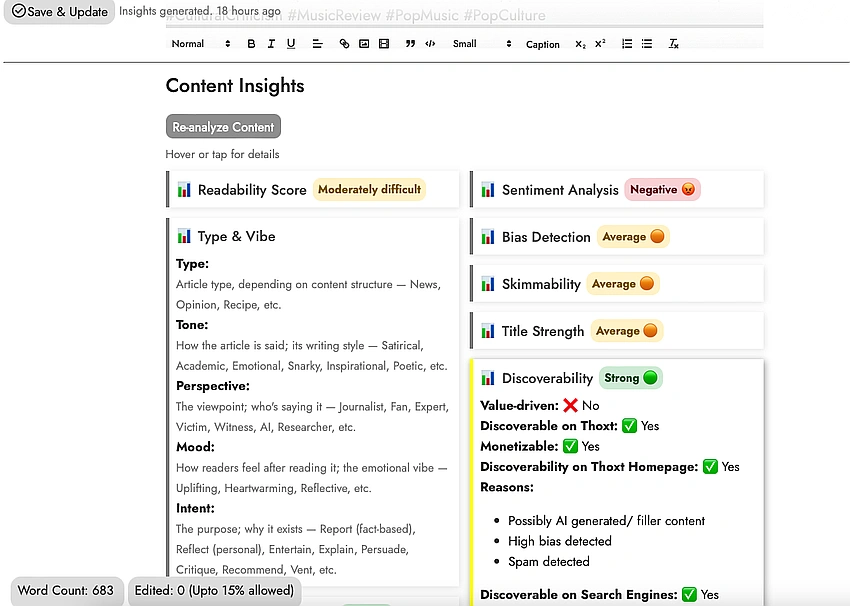Select the Caption style option

click(542, 43)
